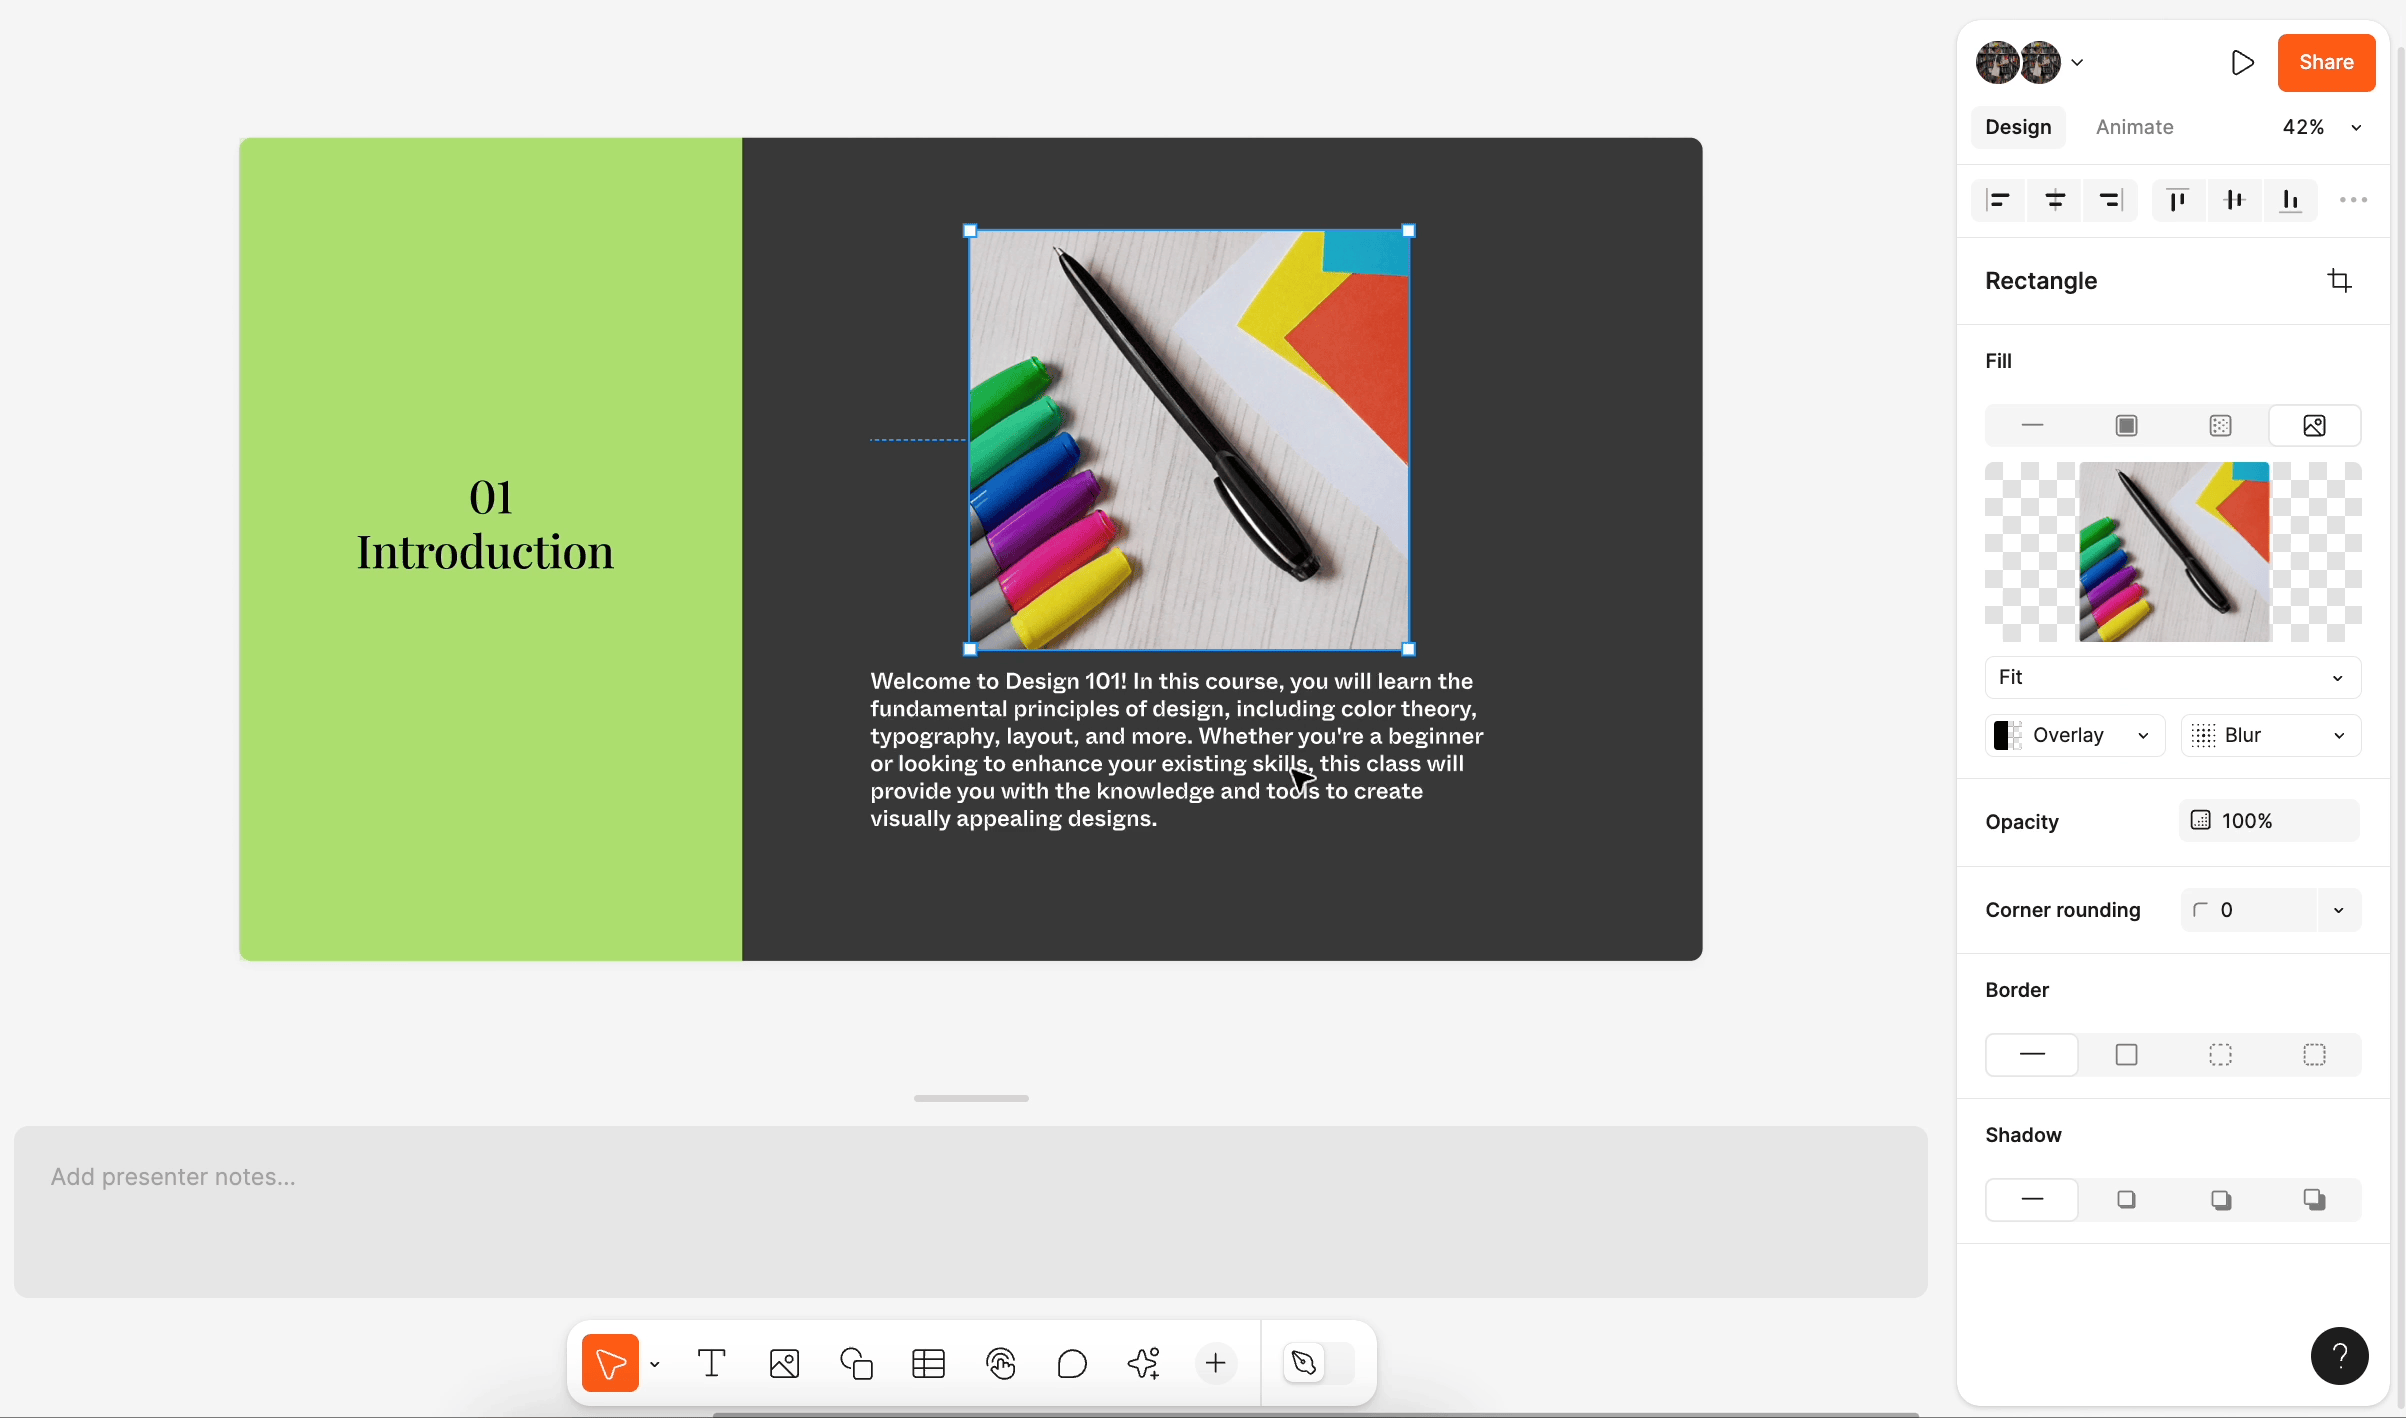
Task: Click the crop image icon
Action: click(2338, 281)
